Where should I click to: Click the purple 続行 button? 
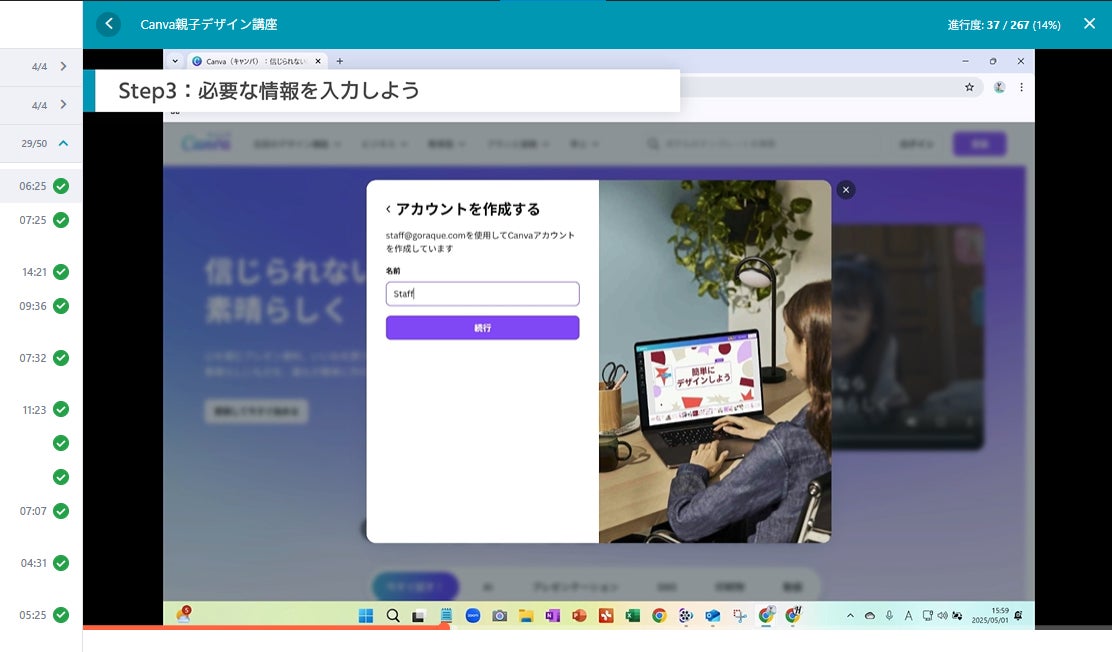[482, 328]
